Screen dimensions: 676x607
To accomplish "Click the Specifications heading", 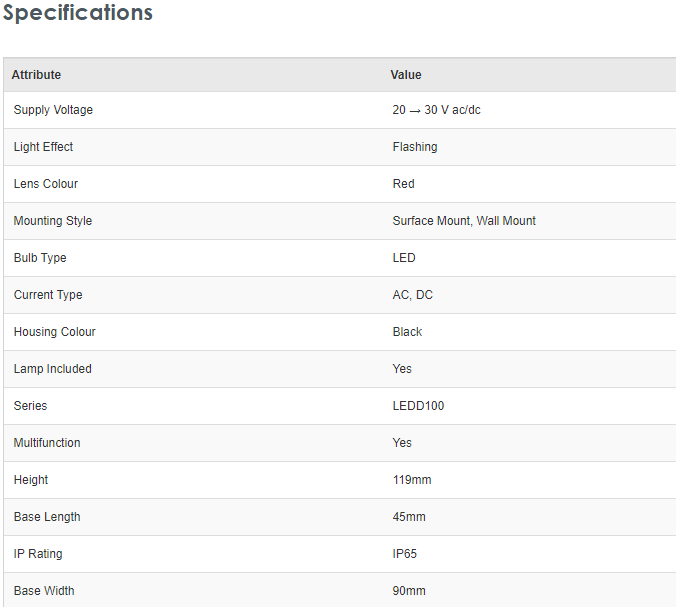I will [78, 13].
